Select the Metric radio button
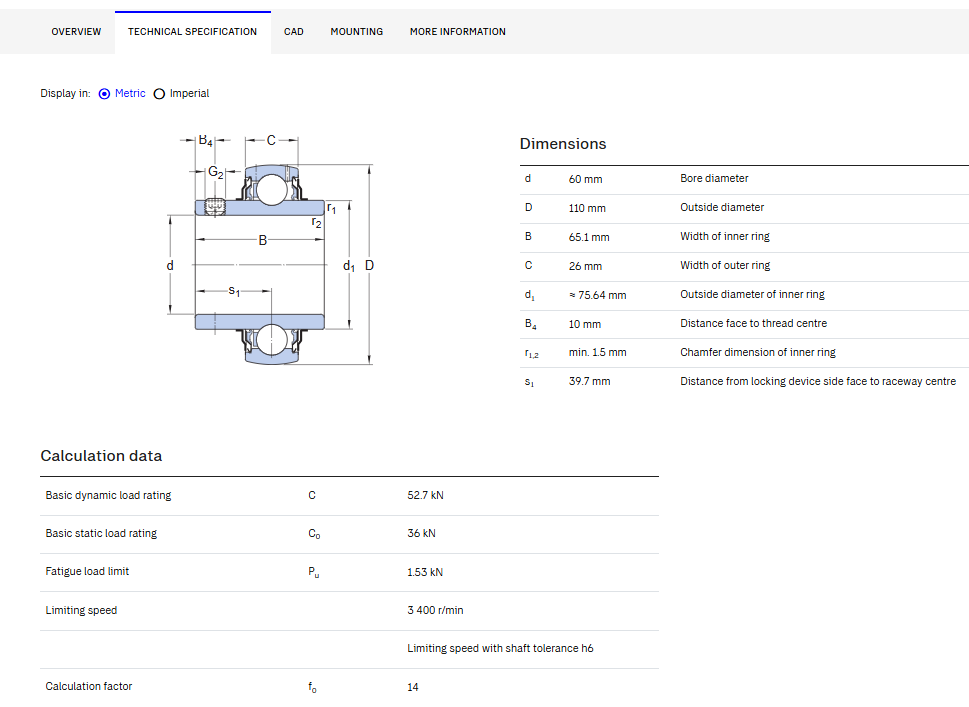Image resolution: width=969 pixels, height=707 pixels. (104, 94)
